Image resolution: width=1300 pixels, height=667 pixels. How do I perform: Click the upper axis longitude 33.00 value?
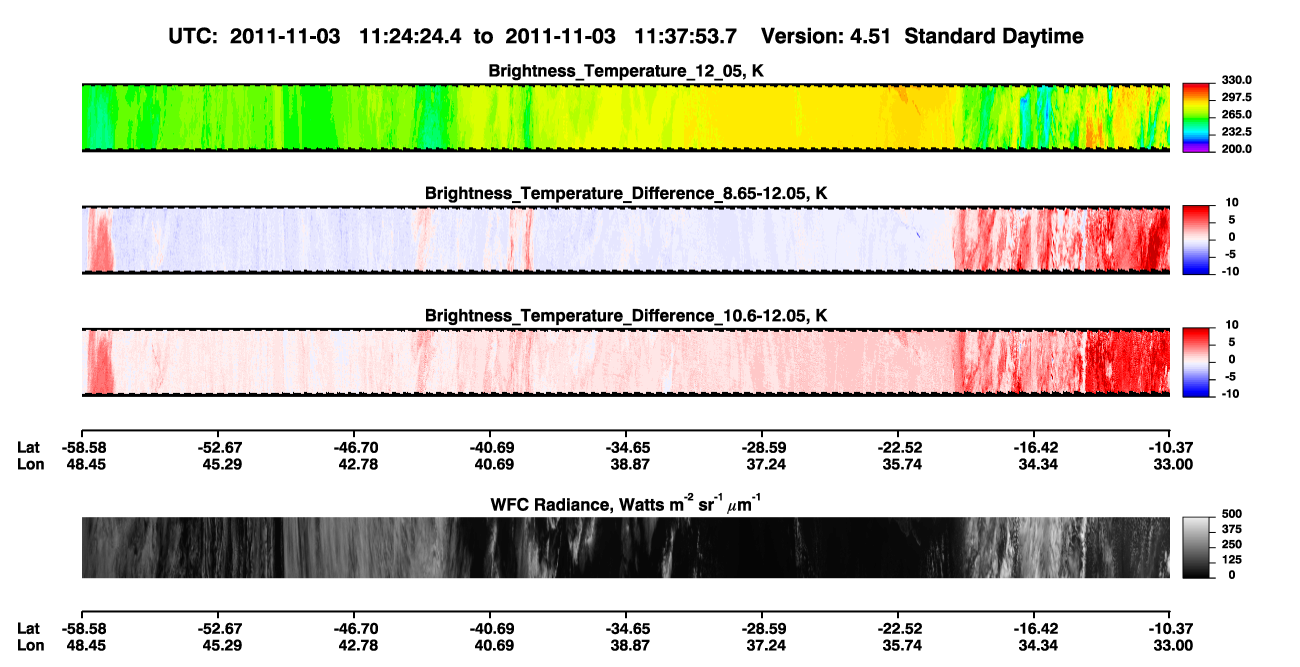(x=1171, y=464)
